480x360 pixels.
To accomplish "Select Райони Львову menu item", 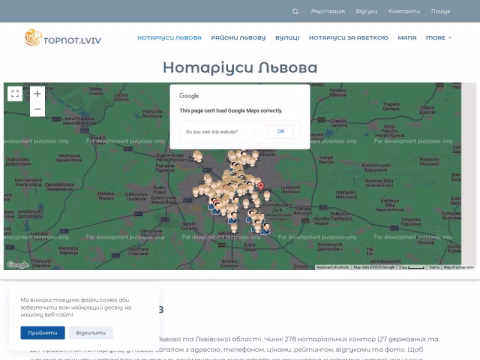I will [238, 38].
